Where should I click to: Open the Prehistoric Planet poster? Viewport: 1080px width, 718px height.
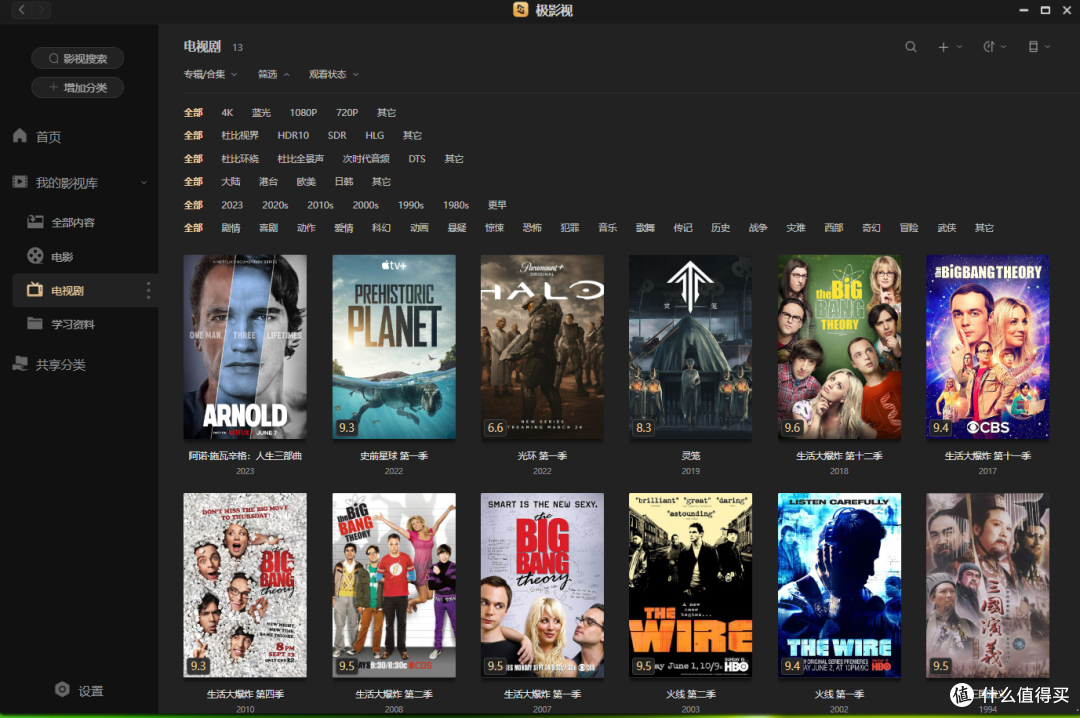[394, 347]
